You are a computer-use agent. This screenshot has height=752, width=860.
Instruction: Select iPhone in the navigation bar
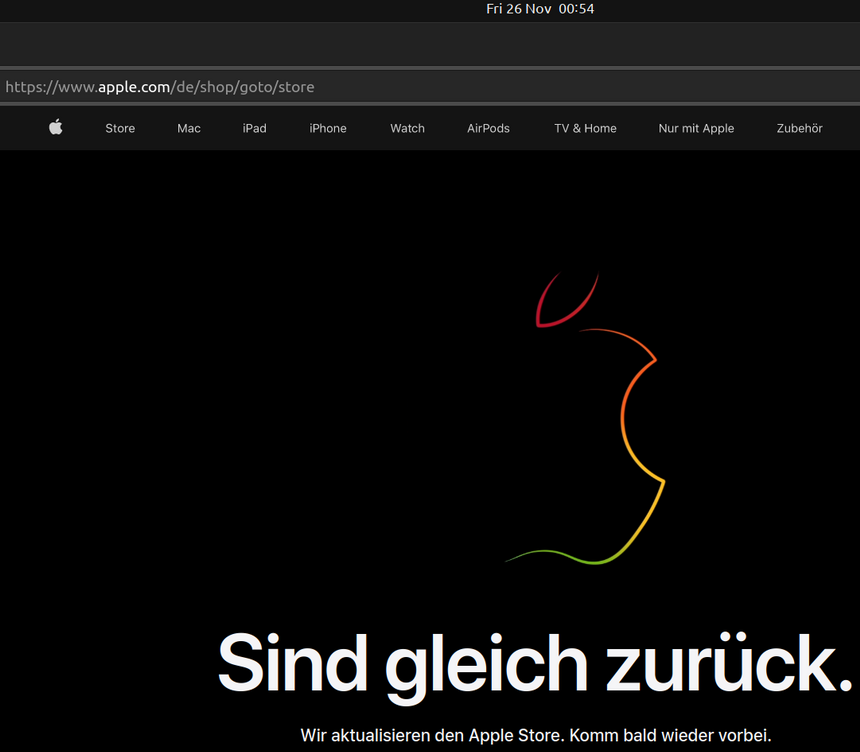pos(328,128)
